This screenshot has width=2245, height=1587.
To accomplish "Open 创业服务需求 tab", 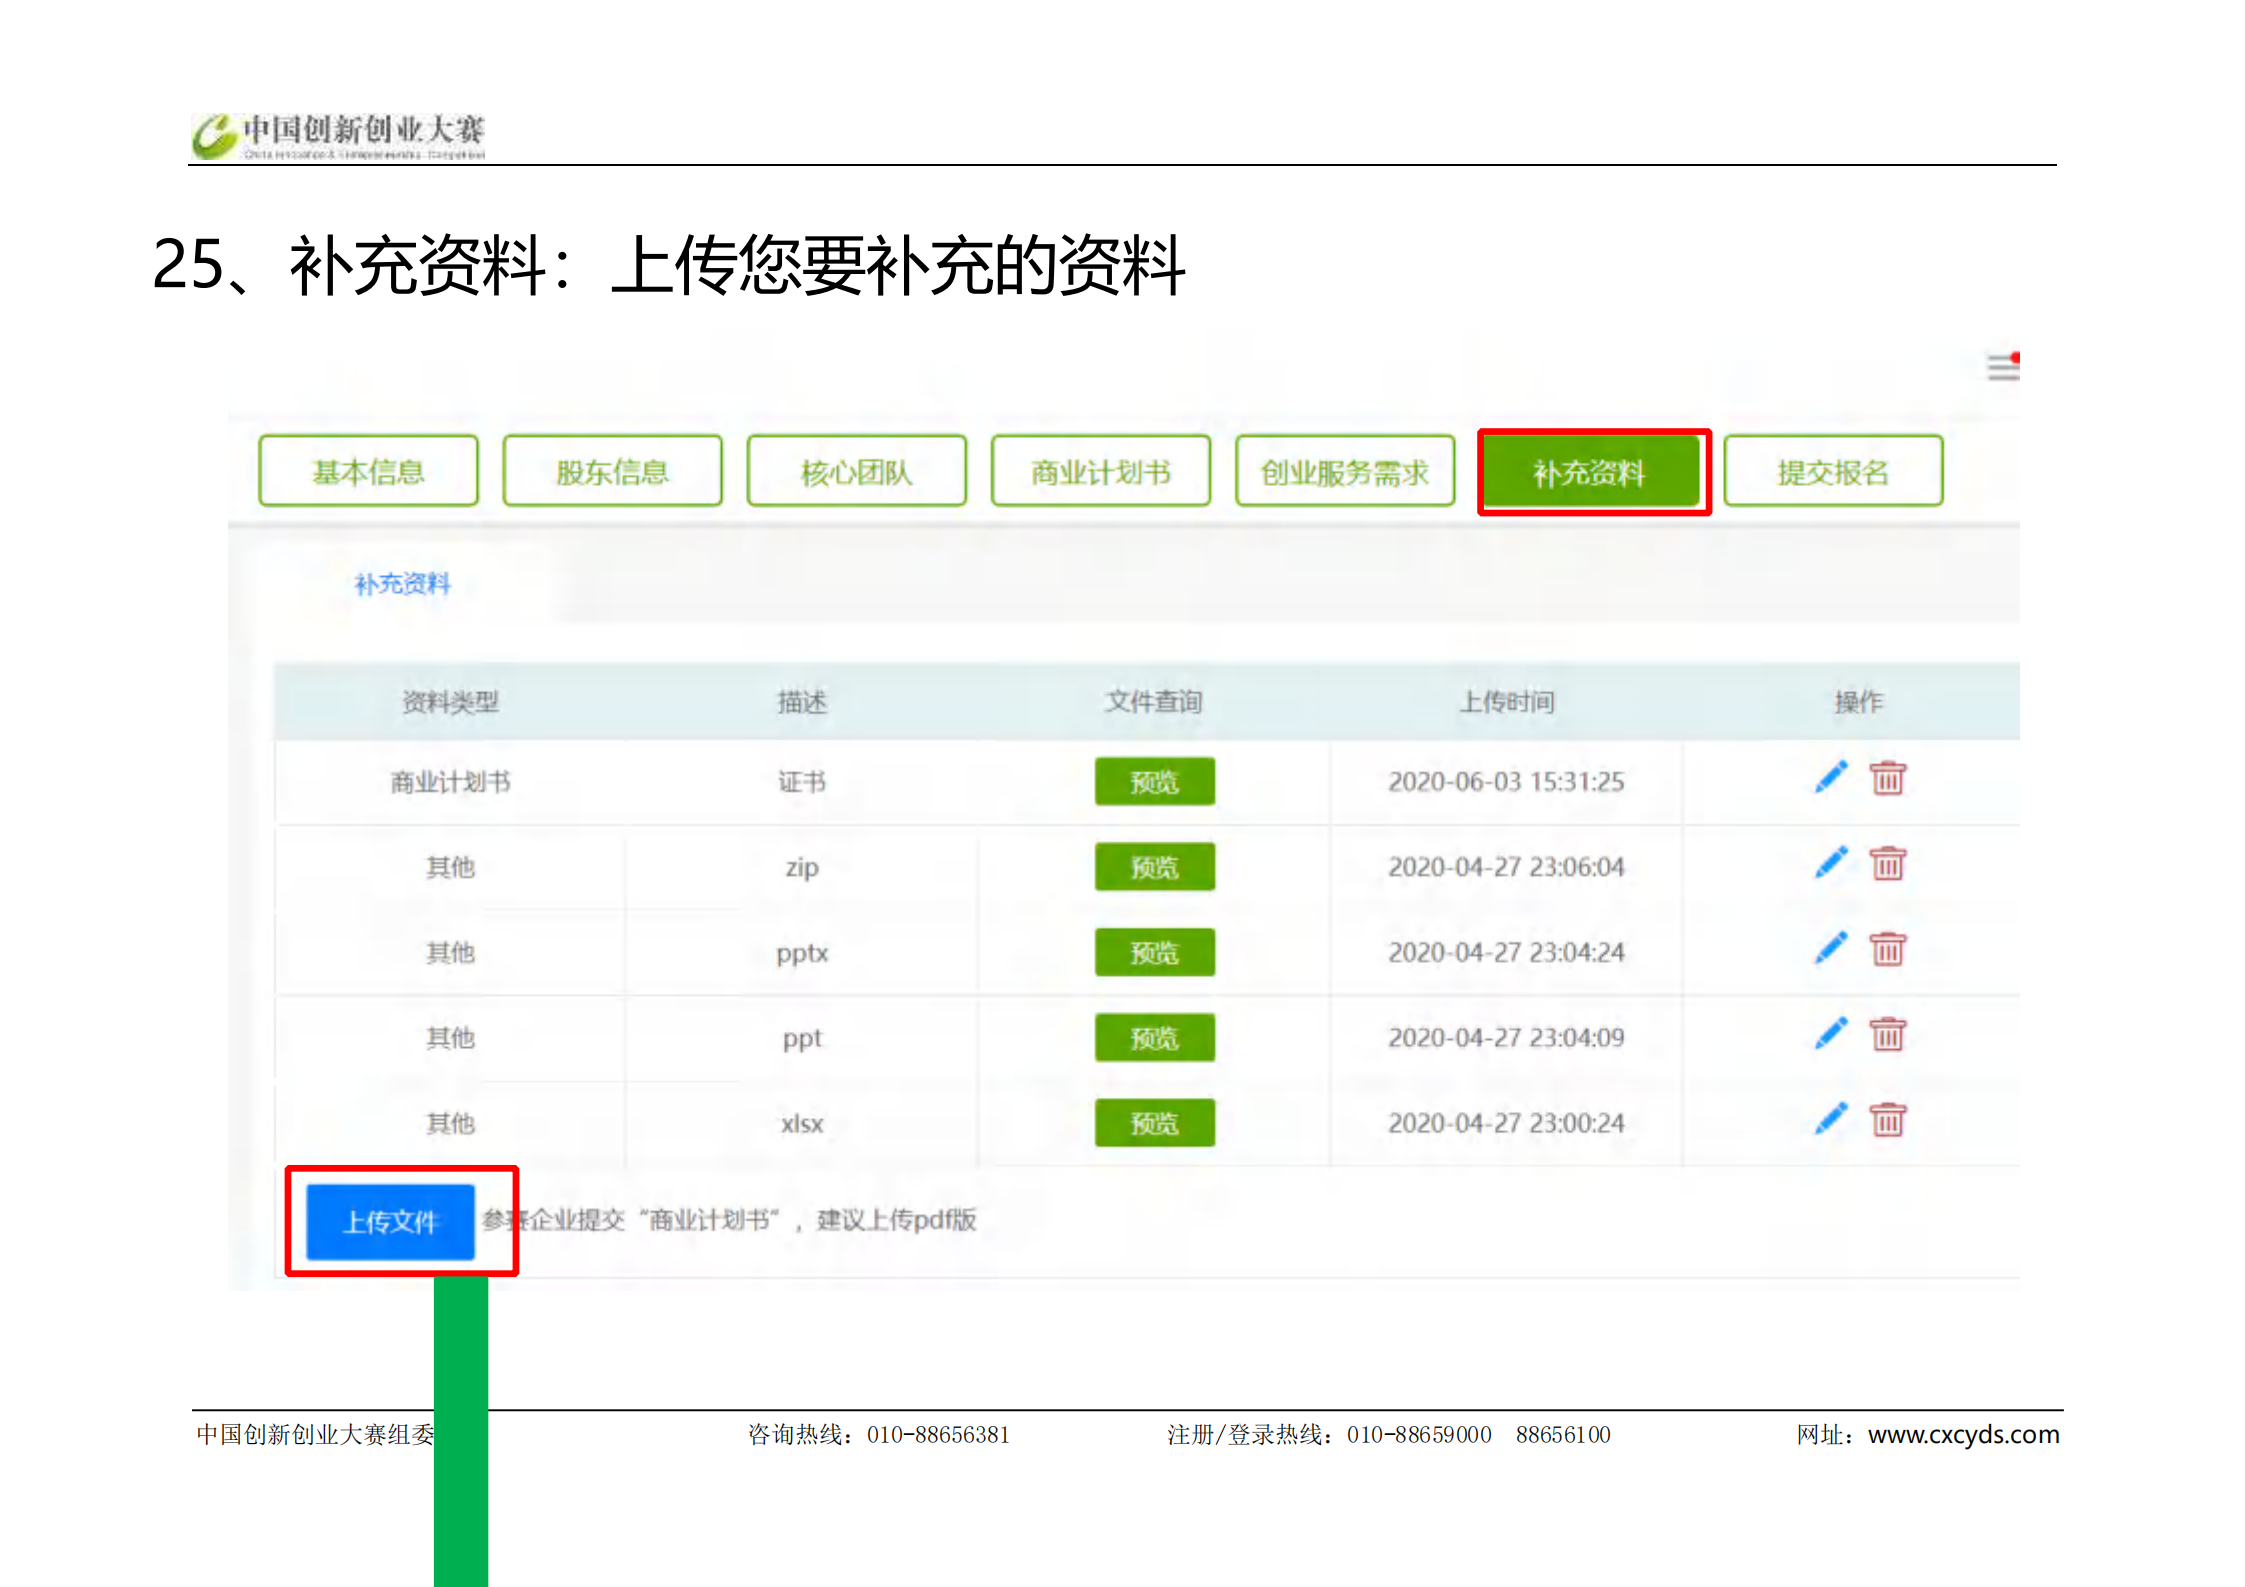I will [1344, 471].
